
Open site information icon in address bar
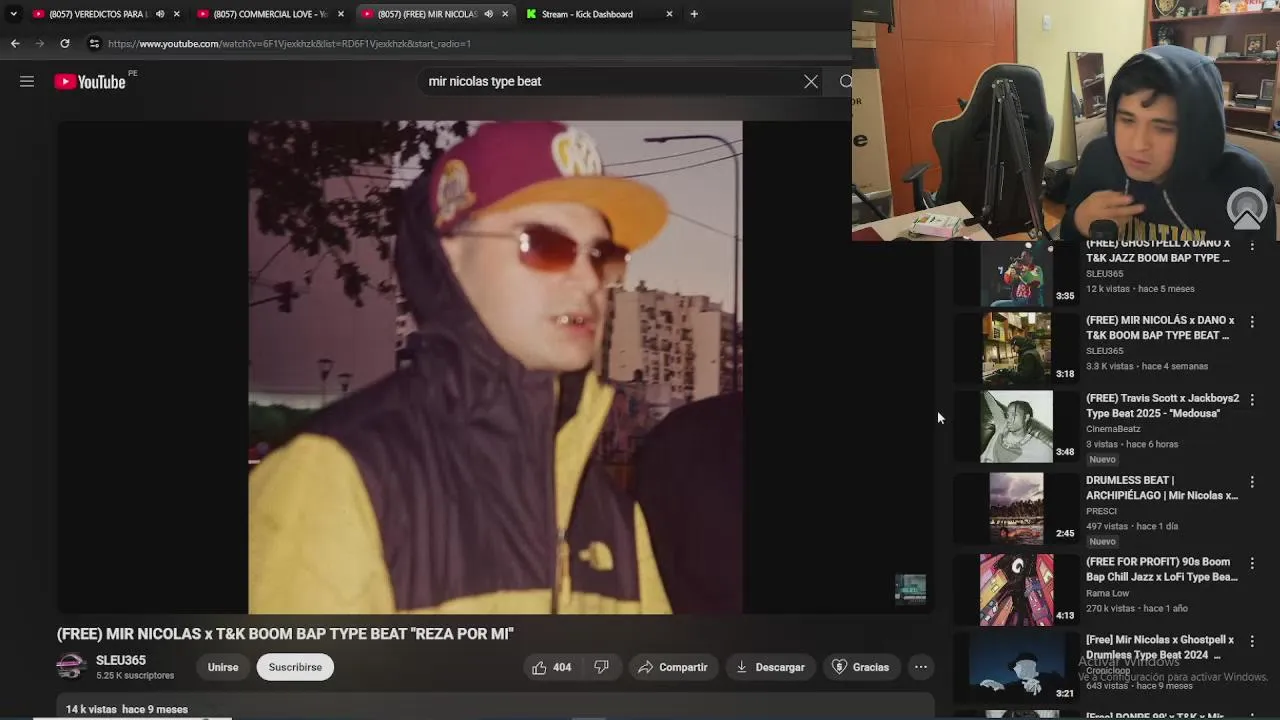coord(94,44)
